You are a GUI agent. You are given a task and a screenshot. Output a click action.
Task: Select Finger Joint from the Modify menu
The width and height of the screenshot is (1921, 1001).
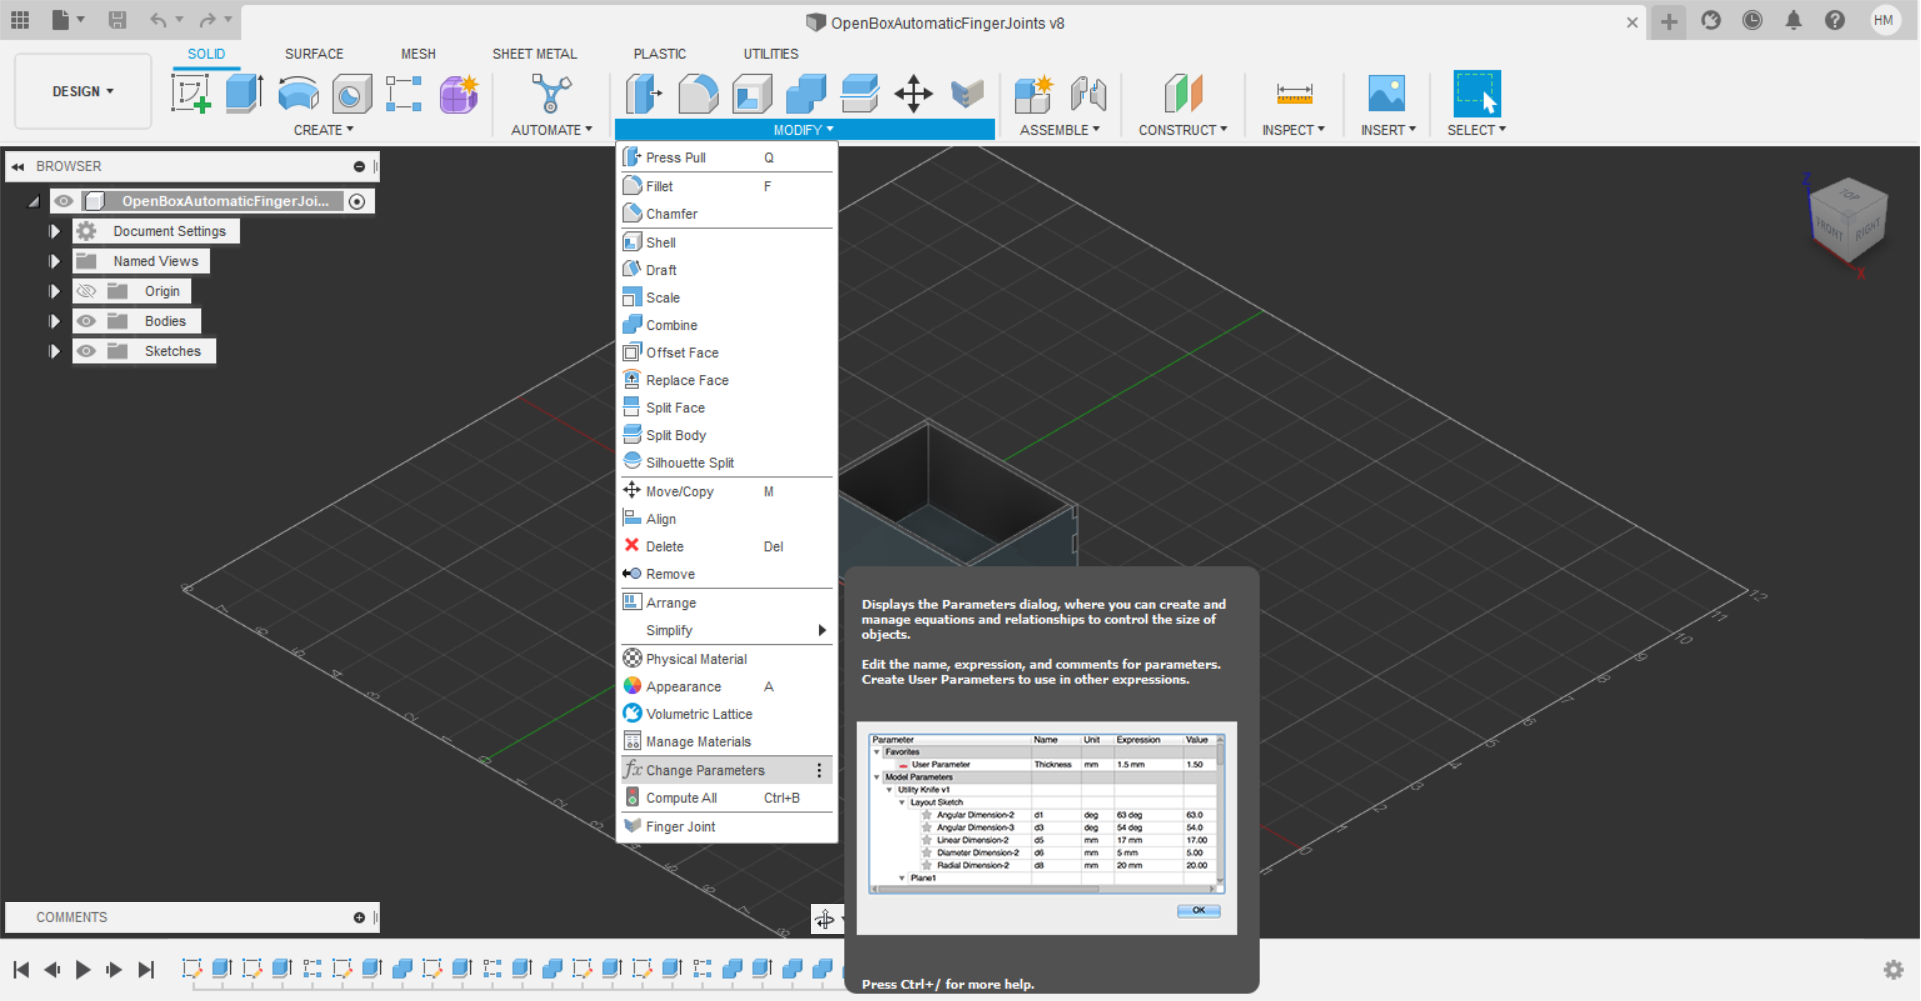(x=680, y=826)
